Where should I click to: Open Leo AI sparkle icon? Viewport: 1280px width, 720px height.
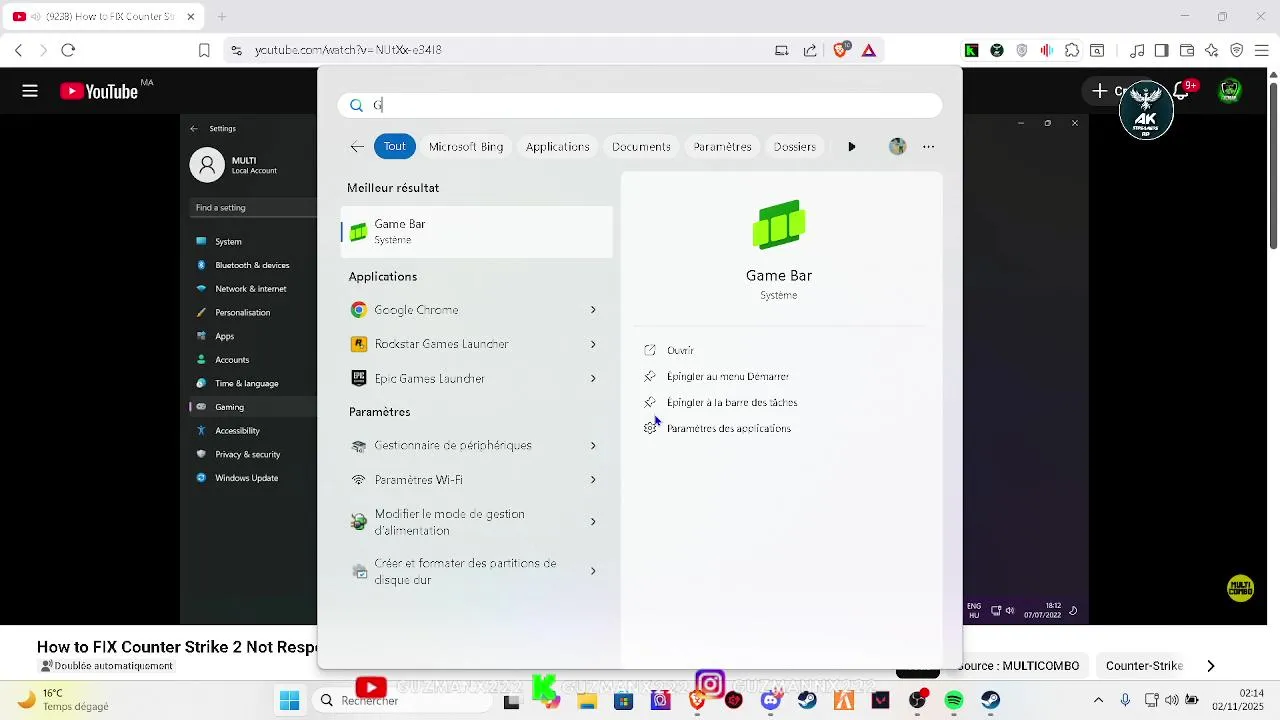(x=1212, y=50)
